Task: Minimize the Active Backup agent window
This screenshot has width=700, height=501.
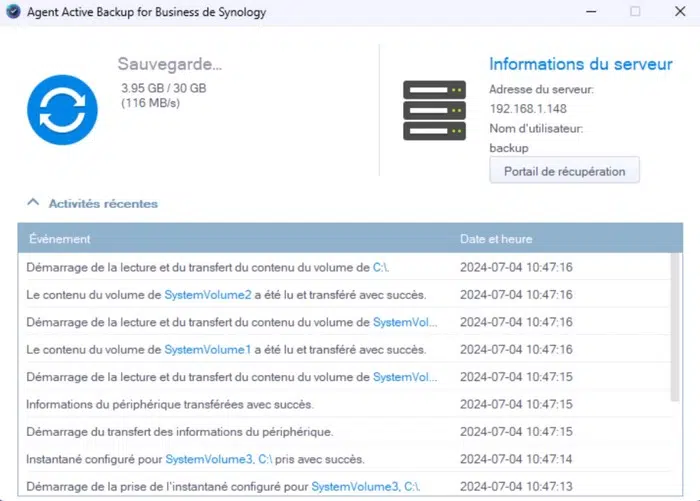Action: point(591,12)
